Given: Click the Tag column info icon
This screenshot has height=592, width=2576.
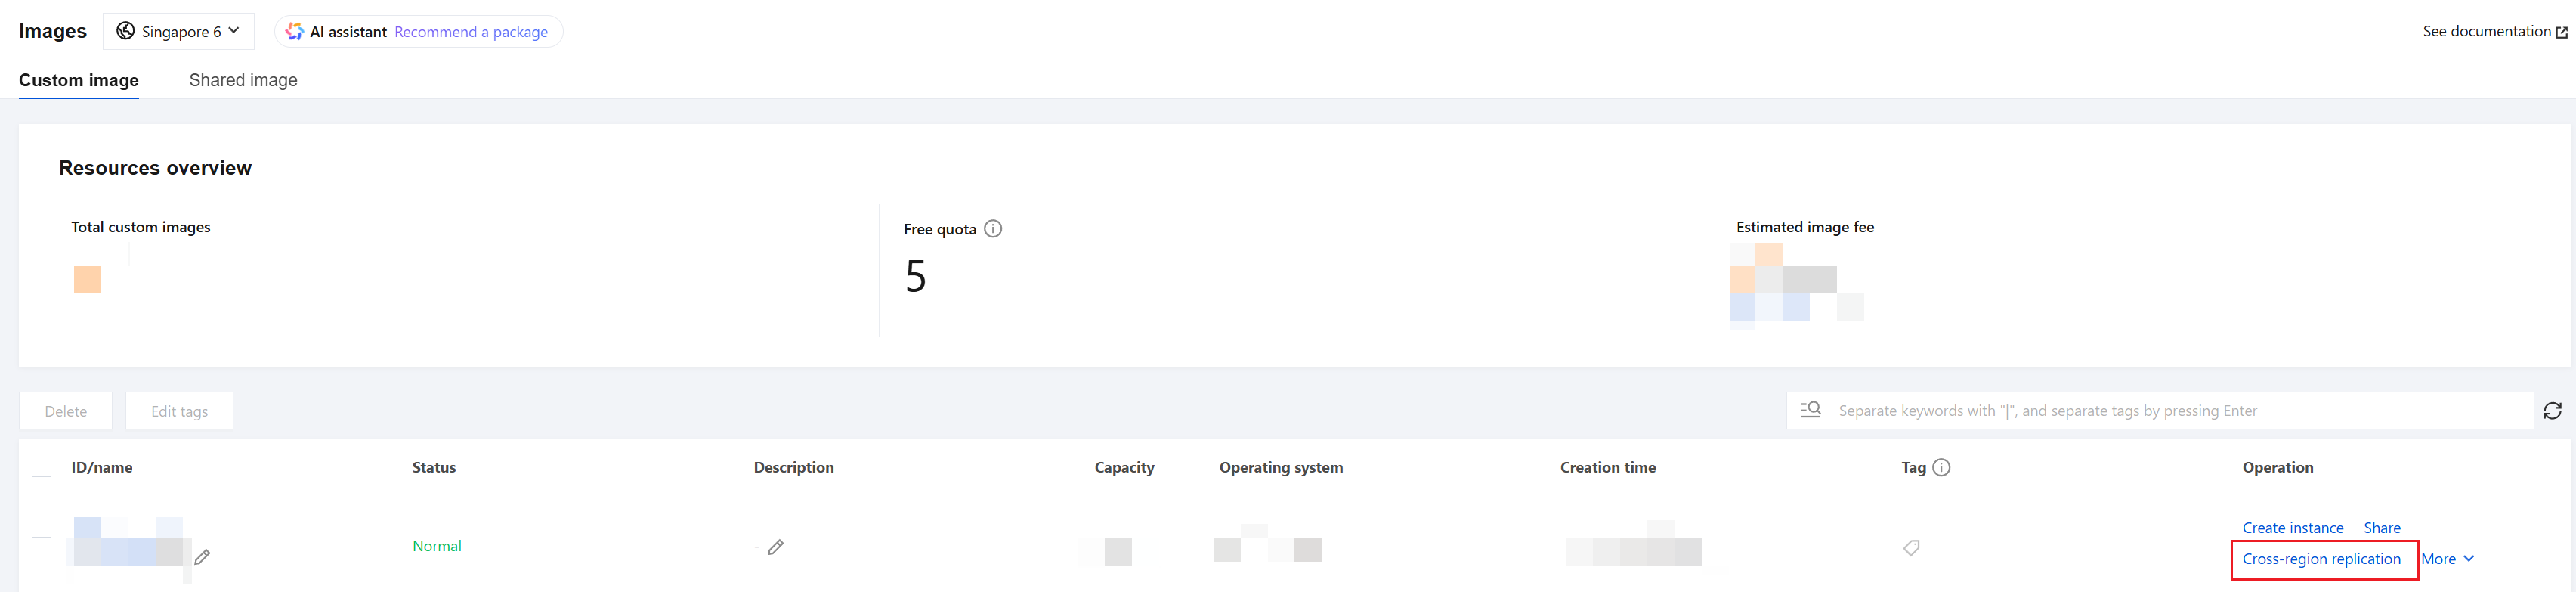Looking at the screenshot, I should pyautogui.click(x=1941, y=467).
